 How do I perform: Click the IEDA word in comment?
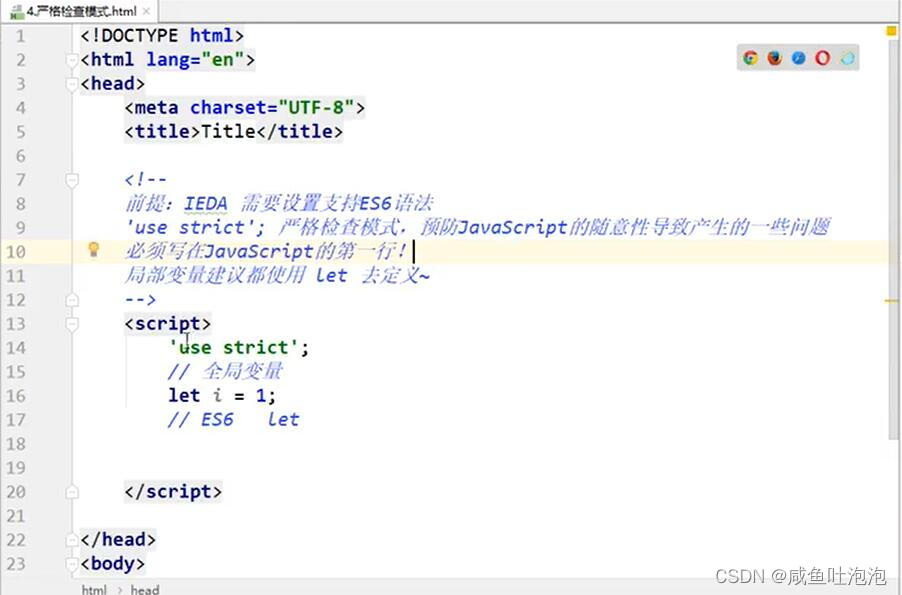(205, 204)
